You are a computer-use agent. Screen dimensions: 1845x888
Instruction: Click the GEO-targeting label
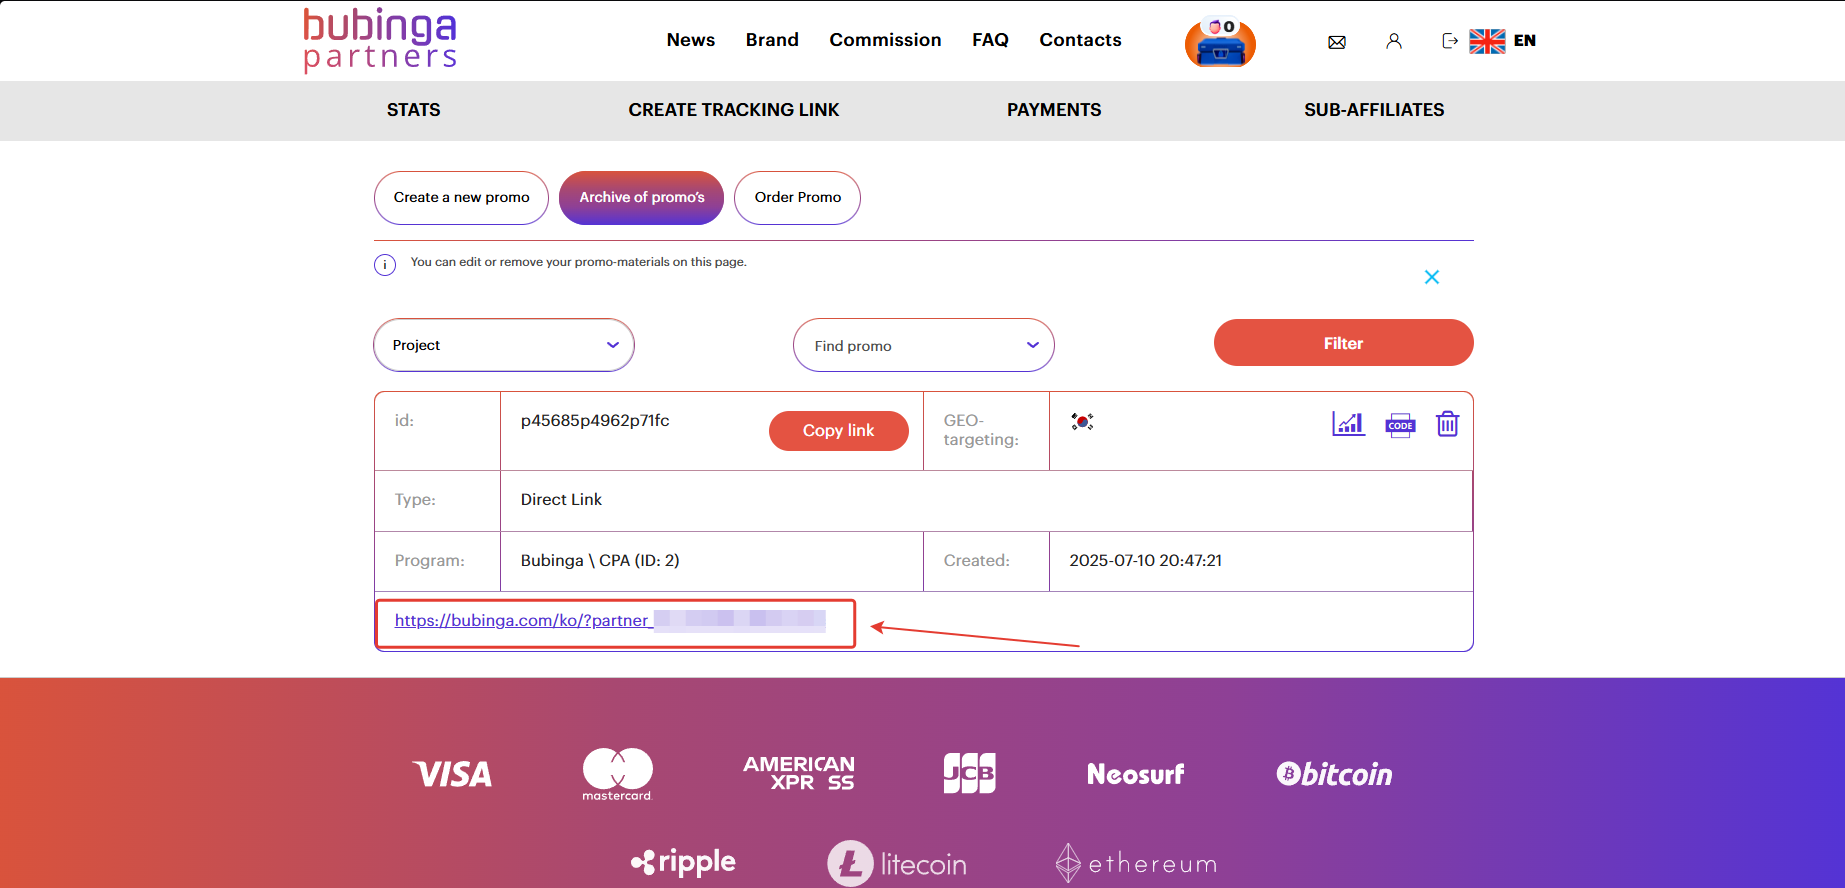coord(981,430)
